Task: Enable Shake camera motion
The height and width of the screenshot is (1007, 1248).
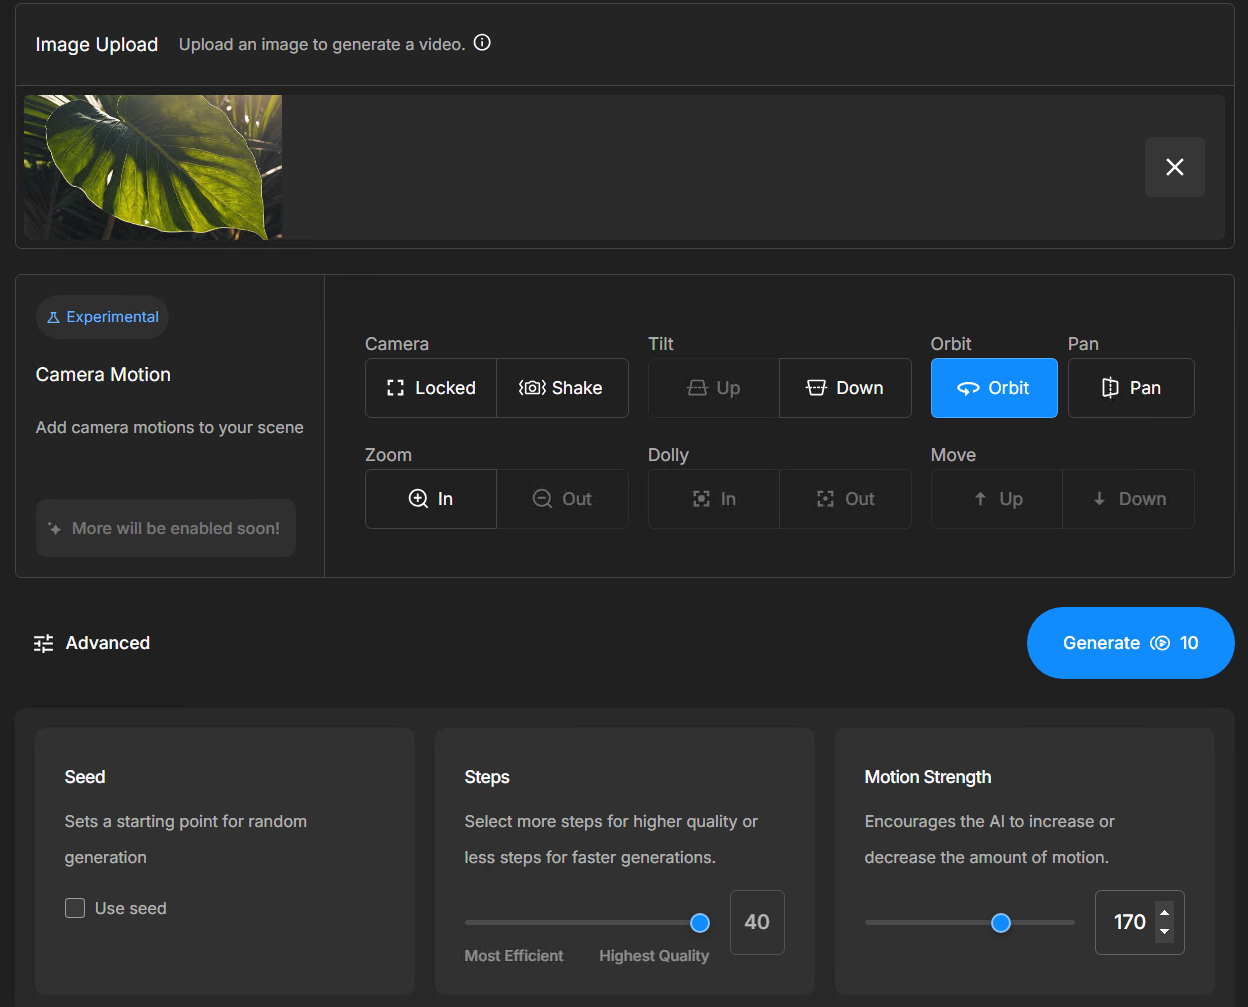Action: (x=562, y=388)
